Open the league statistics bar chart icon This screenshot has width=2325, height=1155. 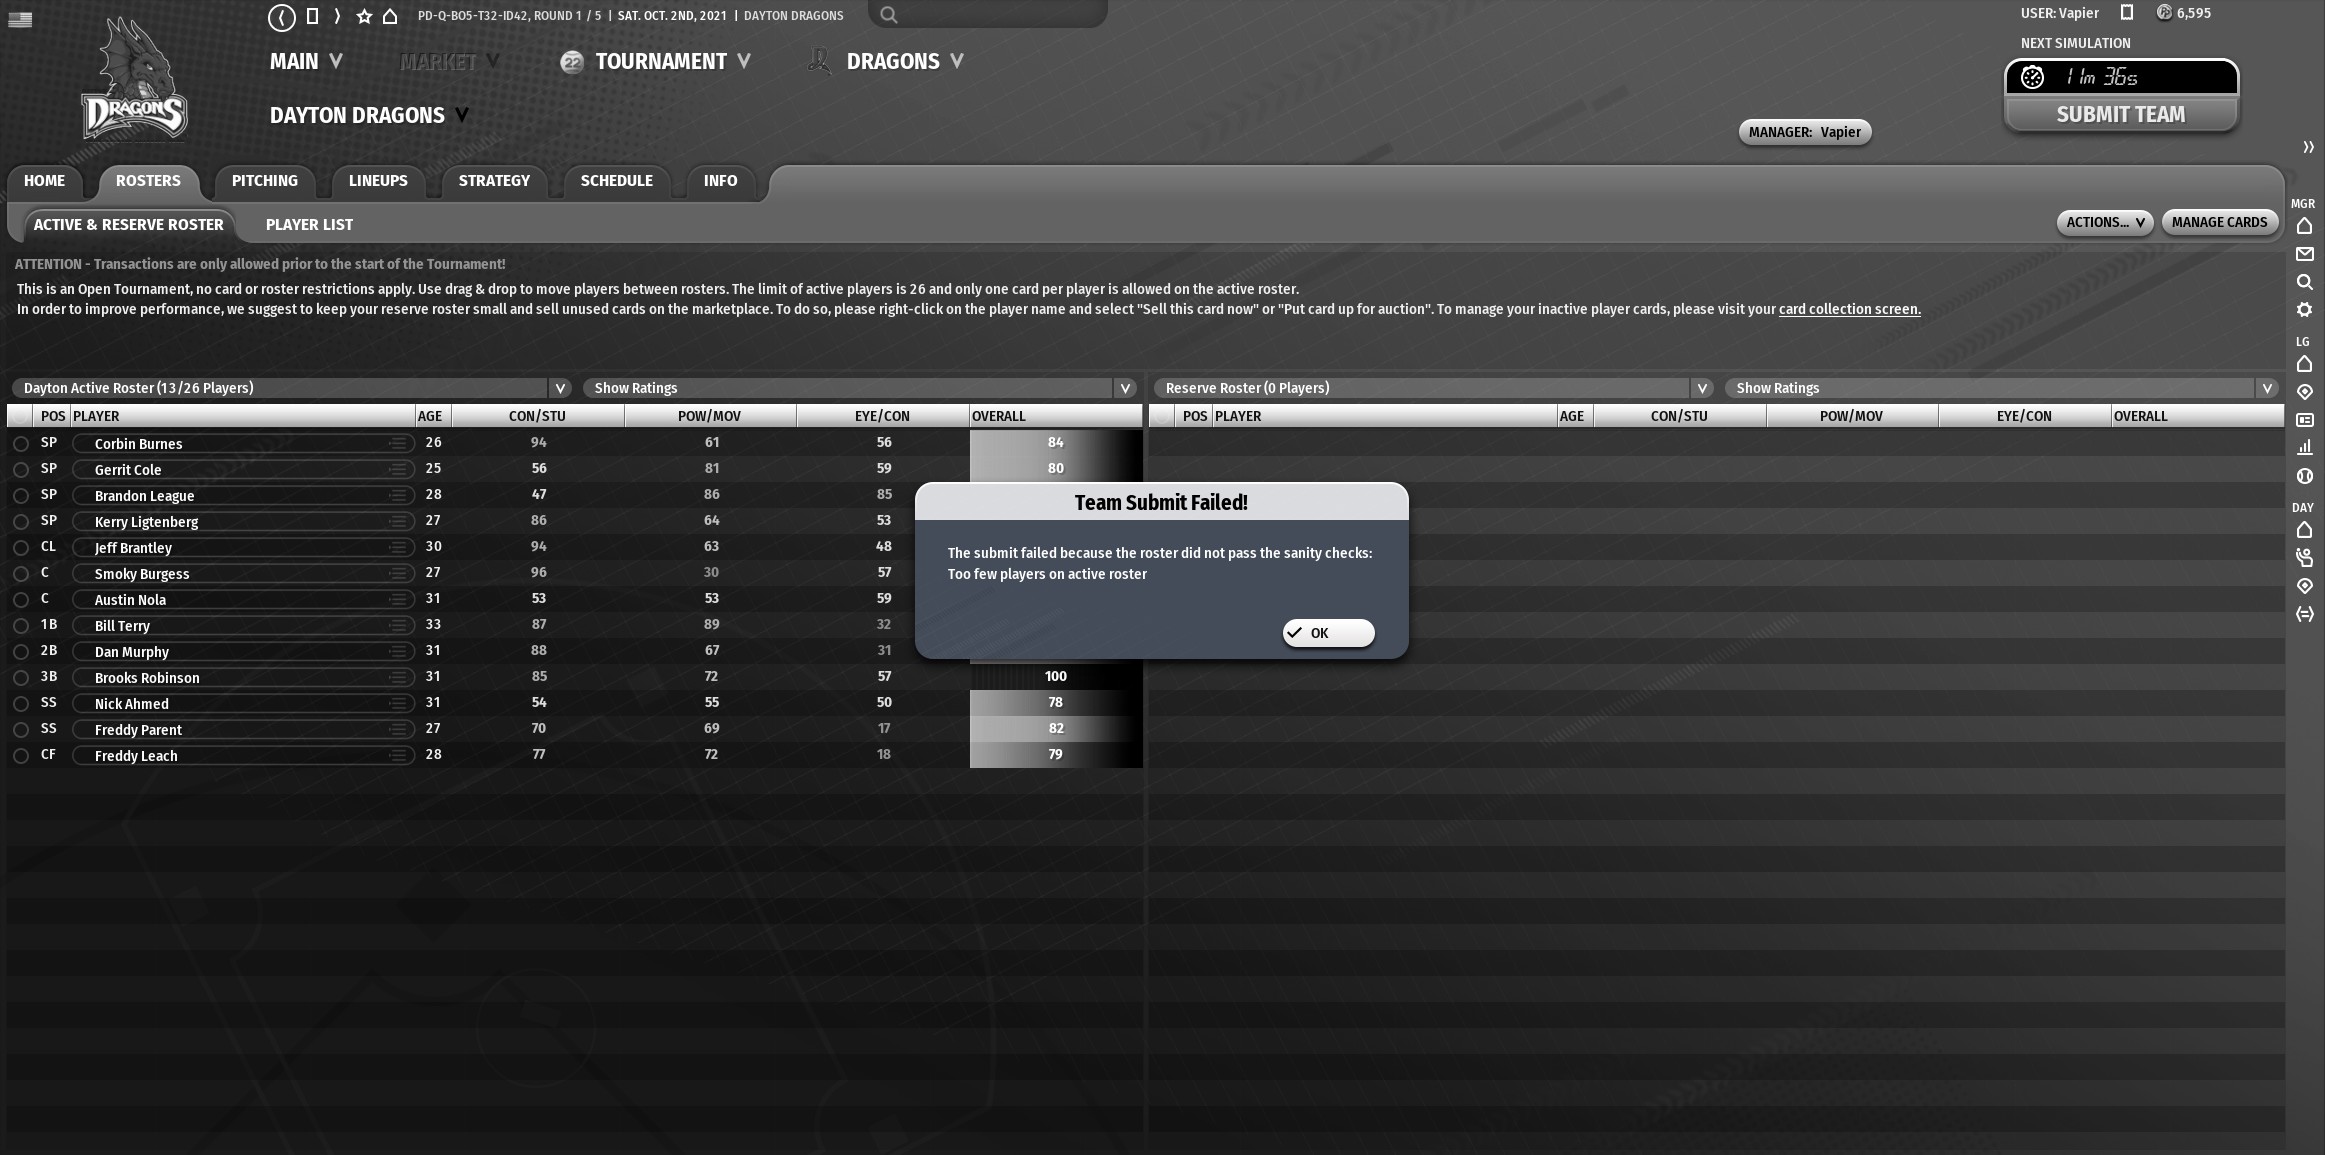click(x=2304, y=447)
